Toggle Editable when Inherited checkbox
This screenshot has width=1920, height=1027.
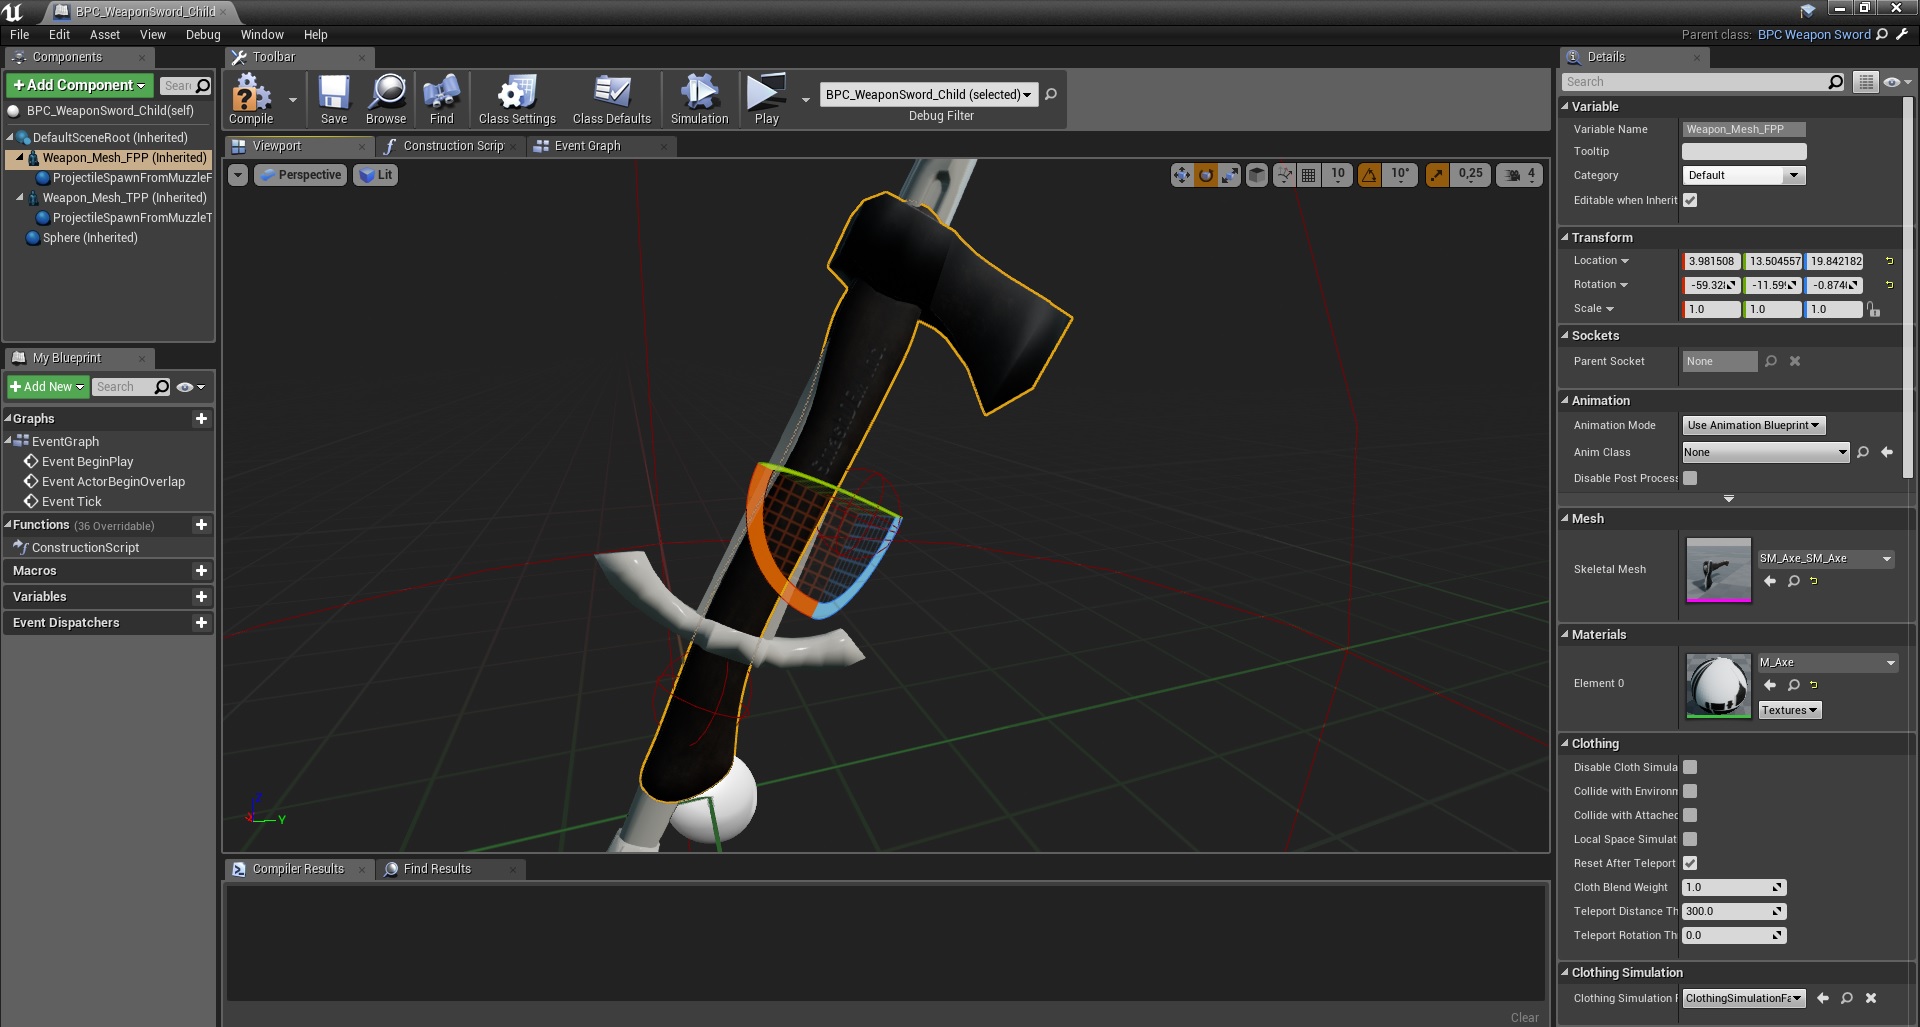1690,200
